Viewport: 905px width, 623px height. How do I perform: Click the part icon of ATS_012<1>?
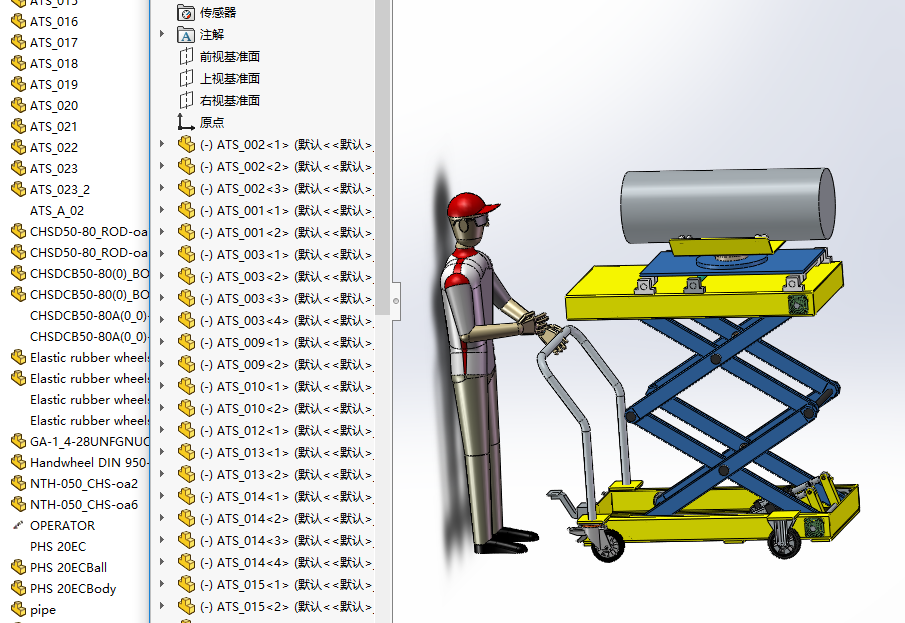(186, 430)
